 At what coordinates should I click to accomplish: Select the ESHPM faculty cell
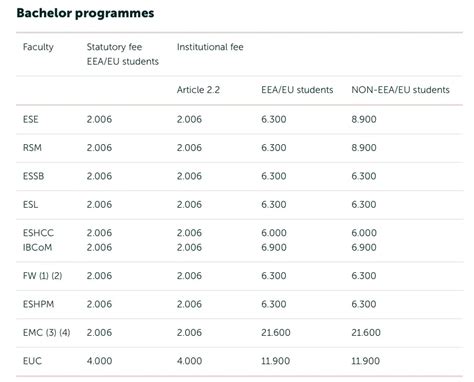coord(38,304)
